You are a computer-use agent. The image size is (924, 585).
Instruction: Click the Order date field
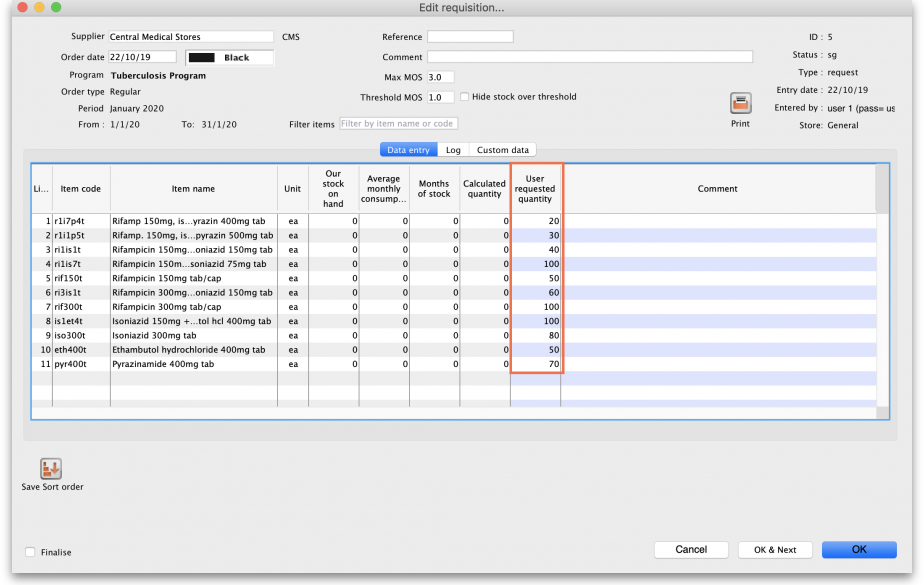pos(142,57)
